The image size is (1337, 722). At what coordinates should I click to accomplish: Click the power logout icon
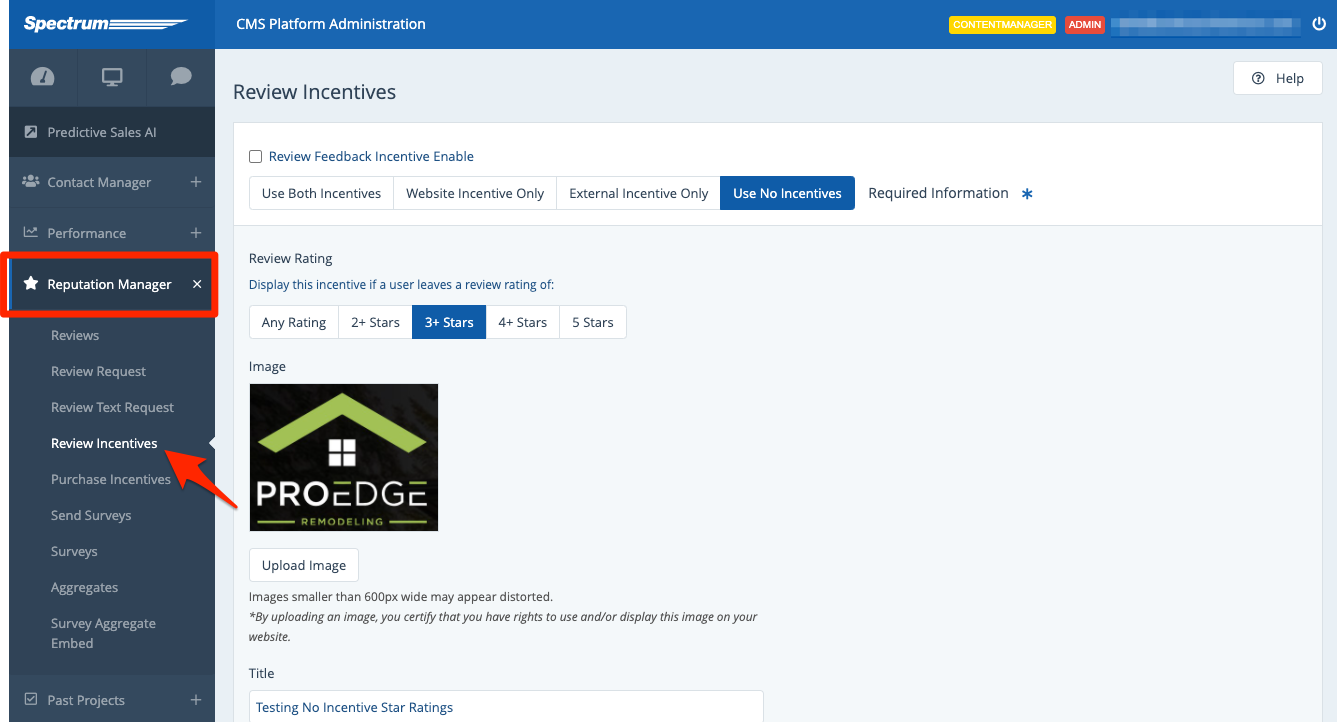[x=1318, y=24]
